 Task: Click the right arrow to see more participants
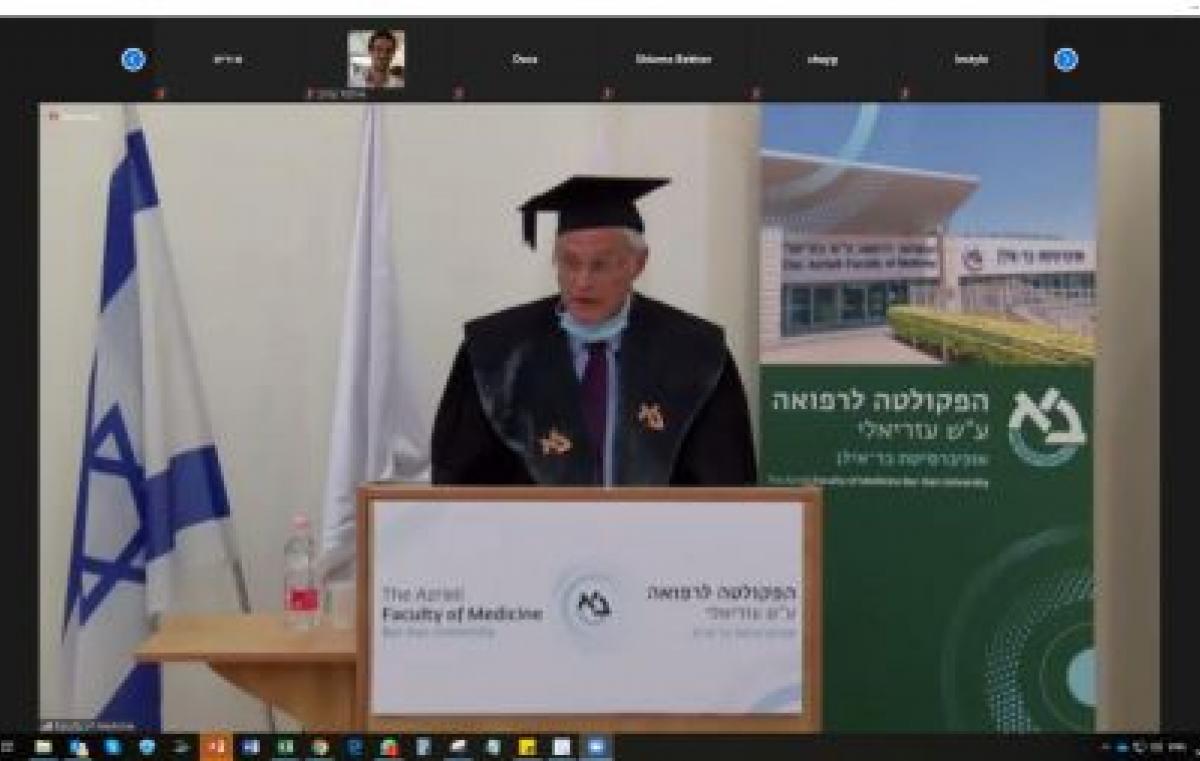[x=1068, y=58]
